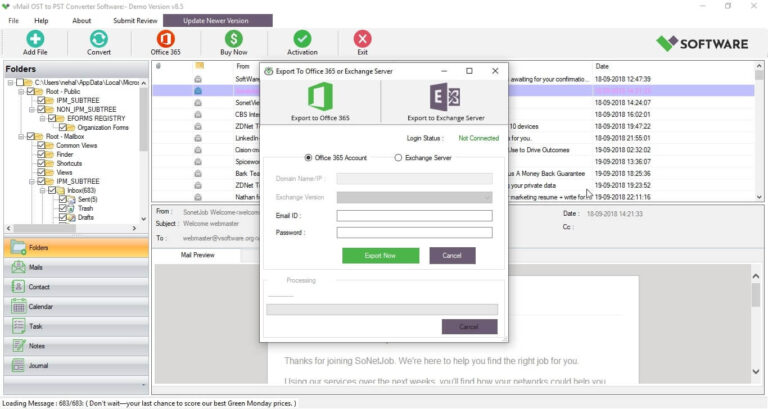Switch to the Mail Preview tab
This screenshot has height=409, width=768.
pos(197,255)
